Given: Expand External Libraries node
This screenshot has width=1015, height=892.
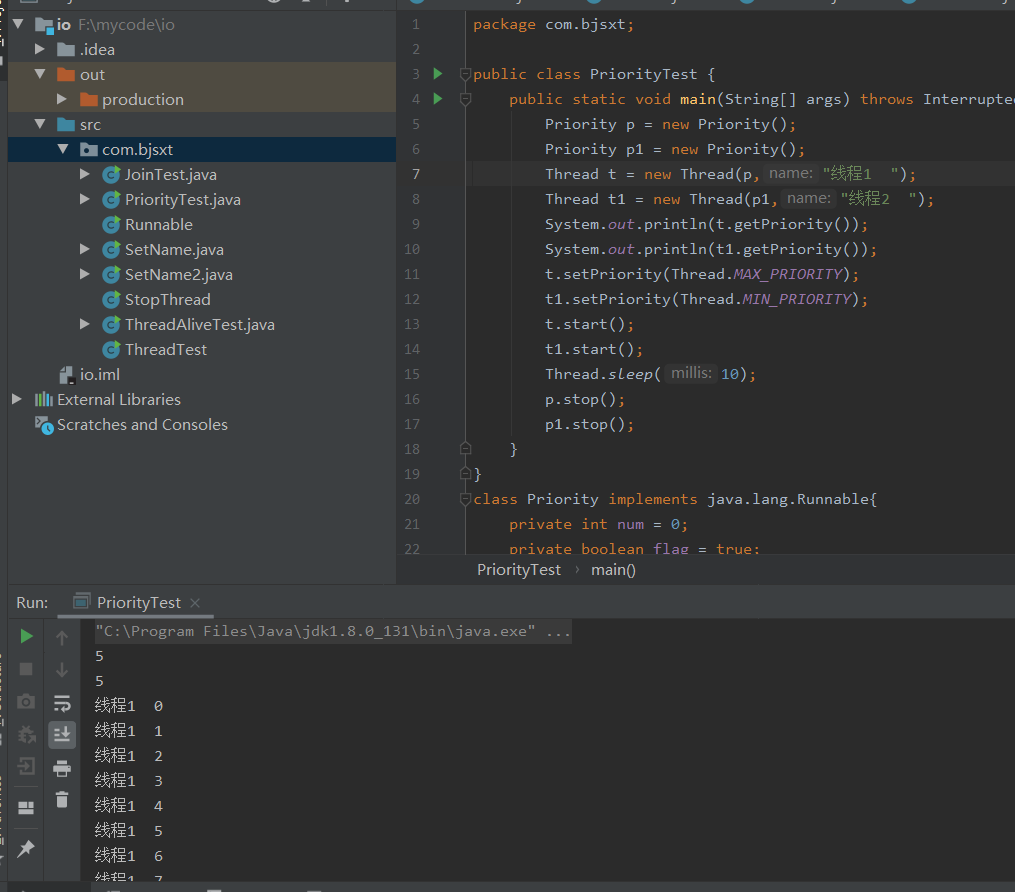Looking at the screenshot, I should click(x=17, y=399).
